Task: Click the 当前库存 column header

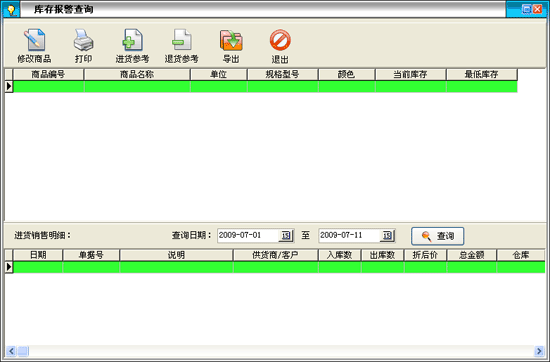Action: (x=410, y=74)
